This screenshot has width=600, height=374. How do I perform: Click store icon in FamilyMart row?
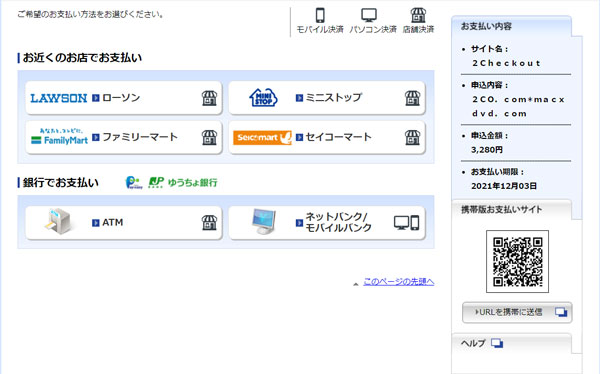tap(209, 138)
